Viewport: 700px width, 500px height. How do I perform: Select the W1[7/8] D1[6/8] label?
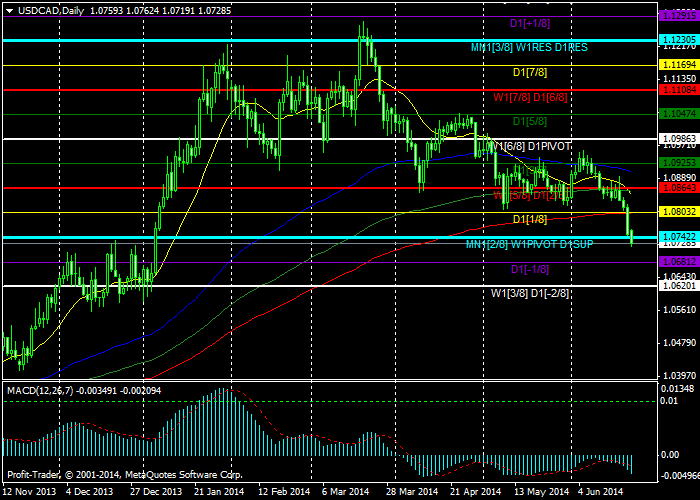tap(530, 97)
